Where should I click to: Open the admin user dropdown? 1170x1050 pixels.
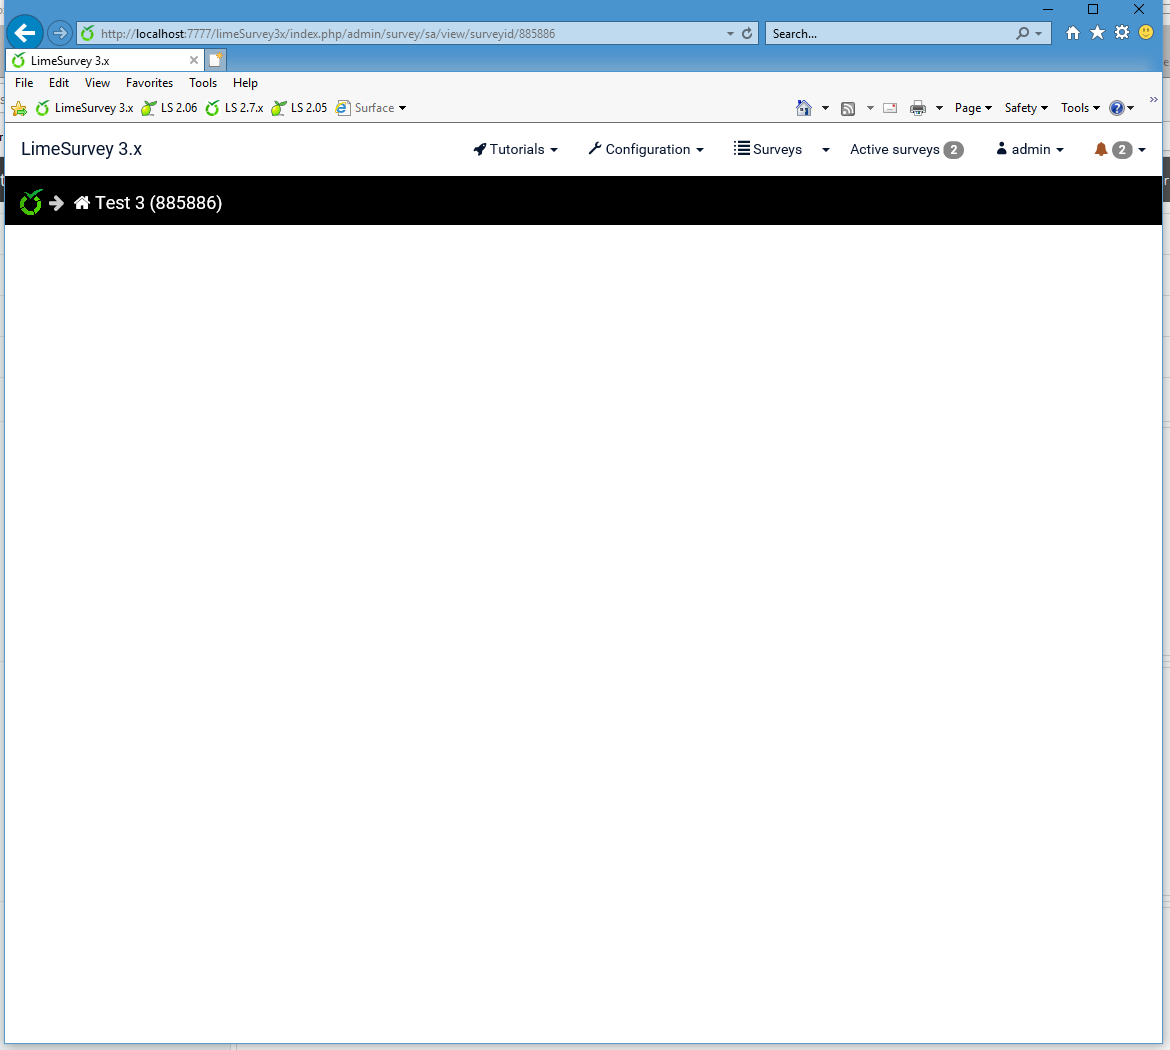coord(1030,149)
